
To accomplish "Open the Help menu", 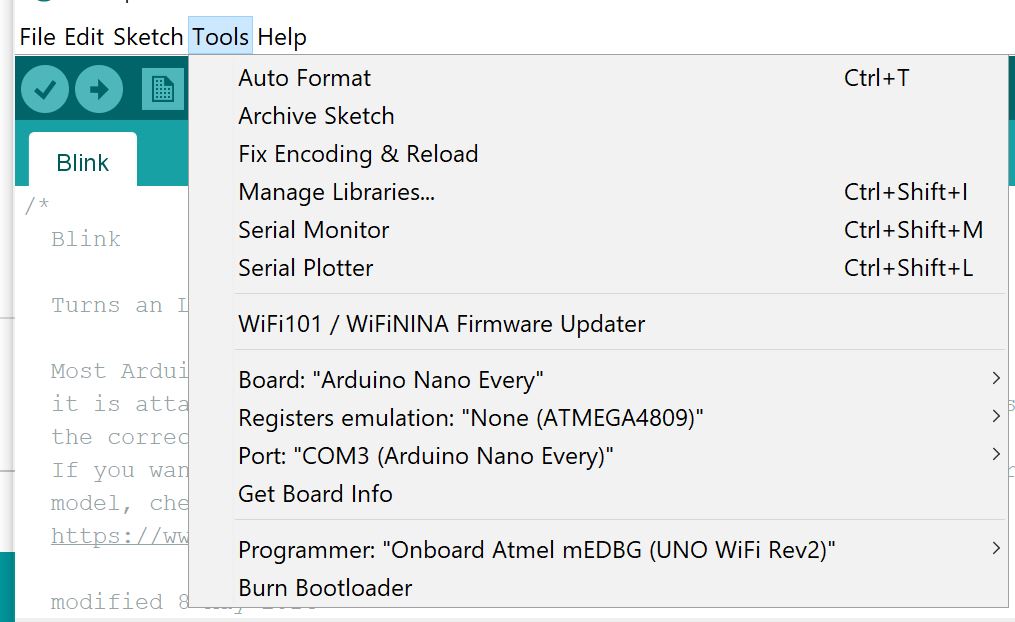I will [283, 36].
